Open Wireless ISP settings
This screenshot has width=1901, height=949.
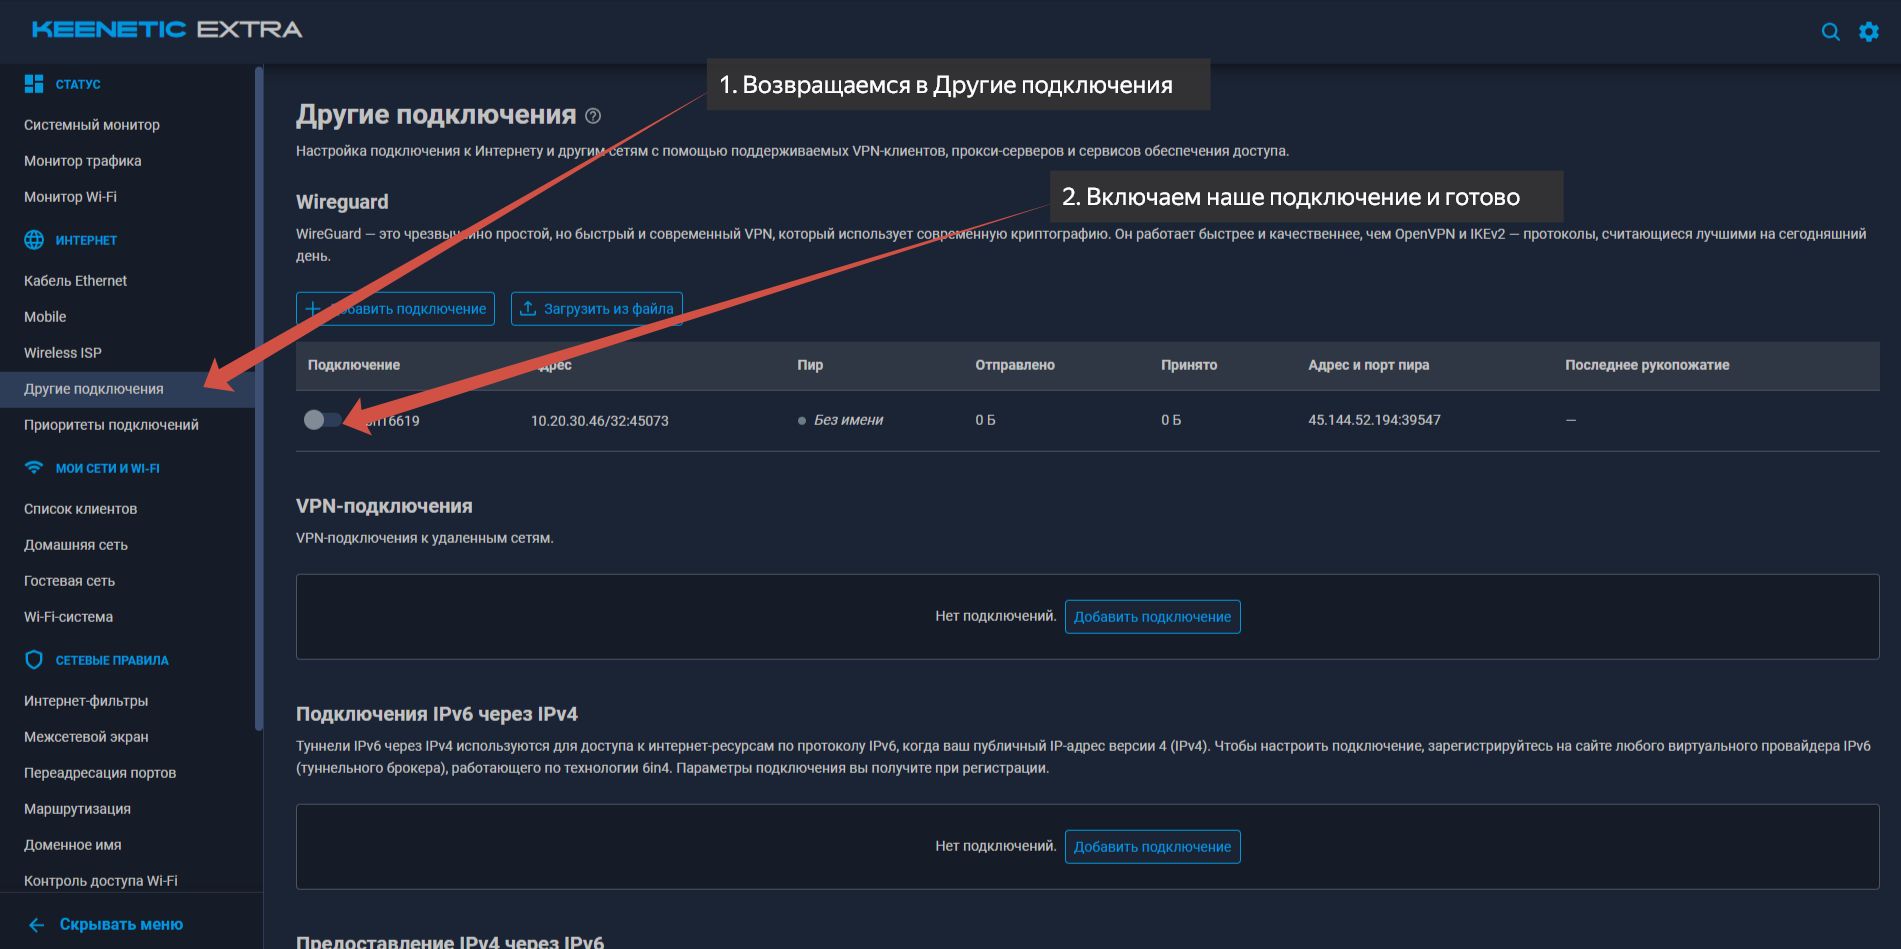63,353
